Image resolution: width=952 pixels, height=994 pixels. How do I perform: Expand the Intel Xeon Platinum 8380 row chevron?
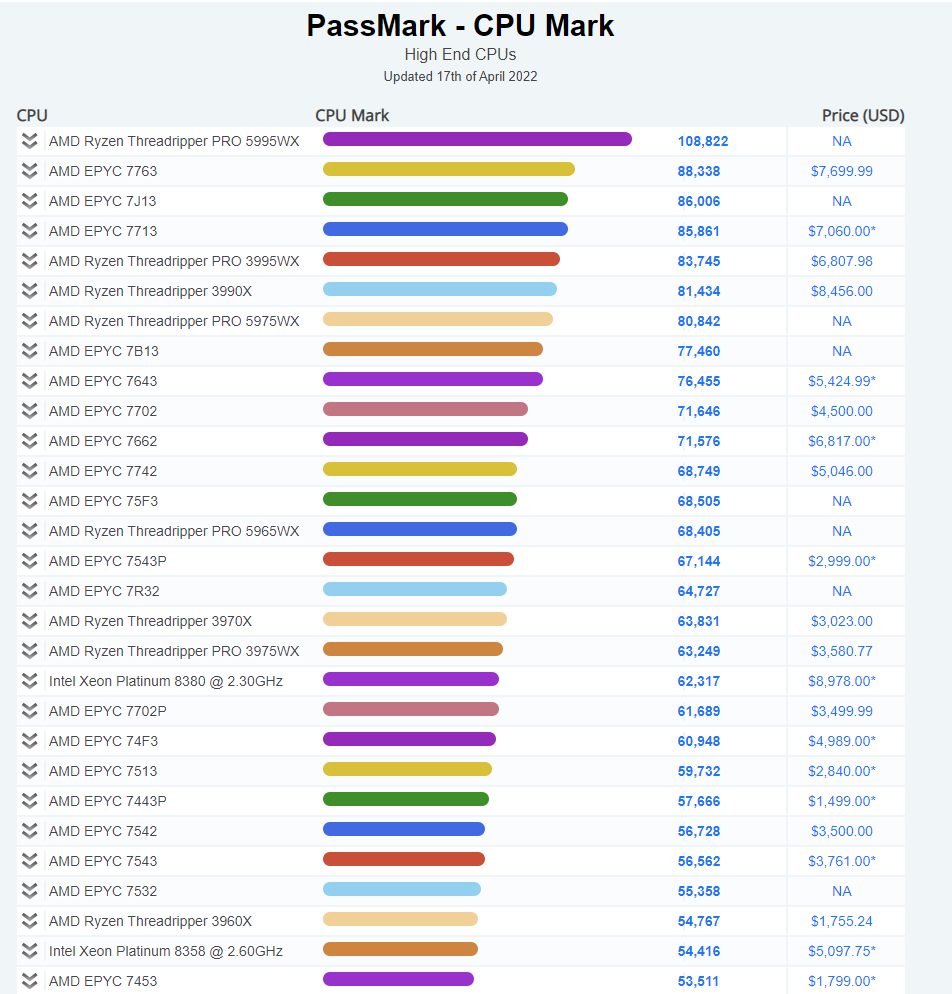pyautogui.click(x=29, y=681)
